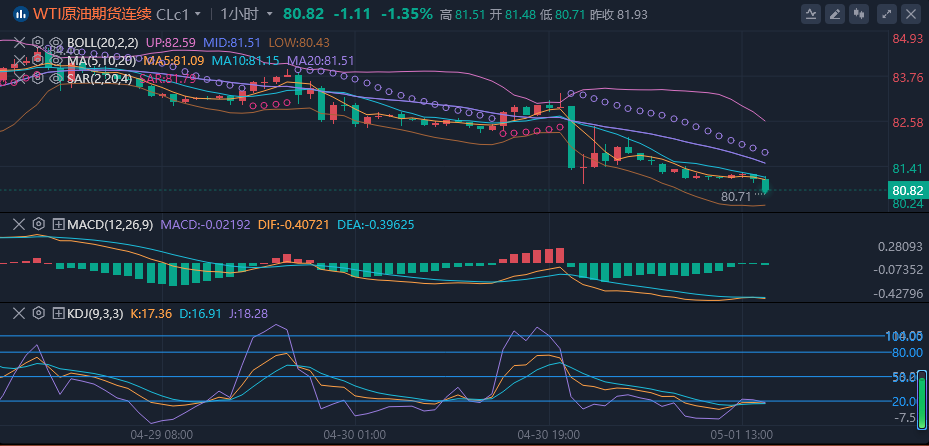929x446 pixels.
Task: Hide the MA(5,10,20) indicator via eye icon
Action: pyautogui.click(x=56, y=60)
